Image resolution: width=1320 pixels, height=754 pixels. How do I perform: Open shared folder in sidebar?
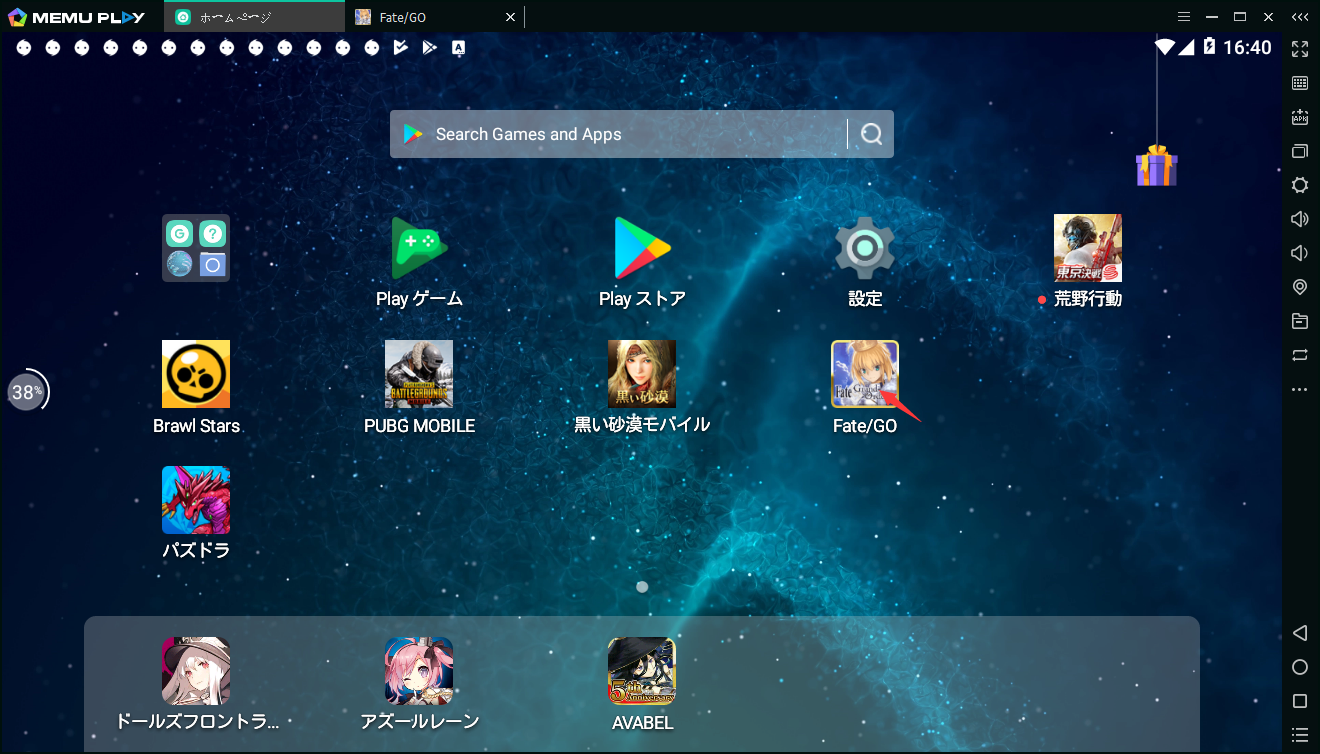click(1300, 321)
